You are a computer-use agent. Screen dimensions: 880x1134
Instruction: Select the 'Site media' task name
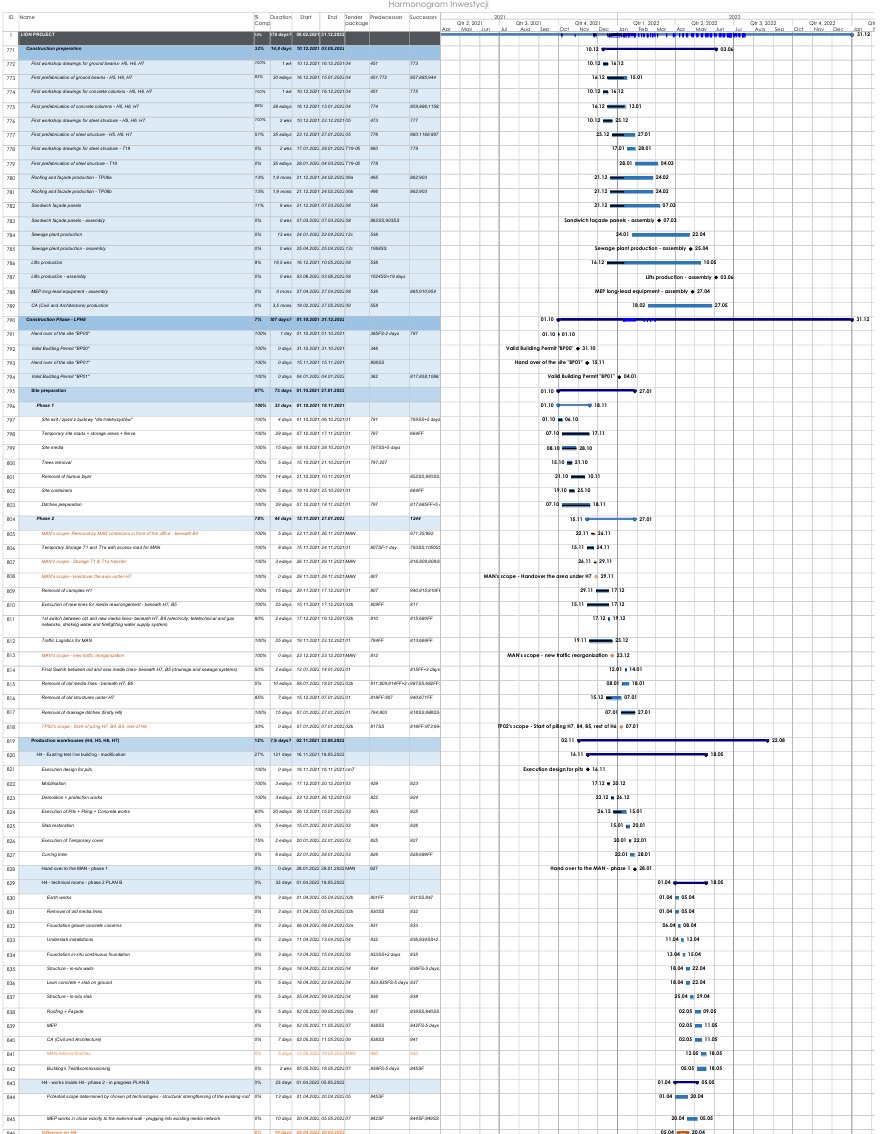[x=52, y=448]
